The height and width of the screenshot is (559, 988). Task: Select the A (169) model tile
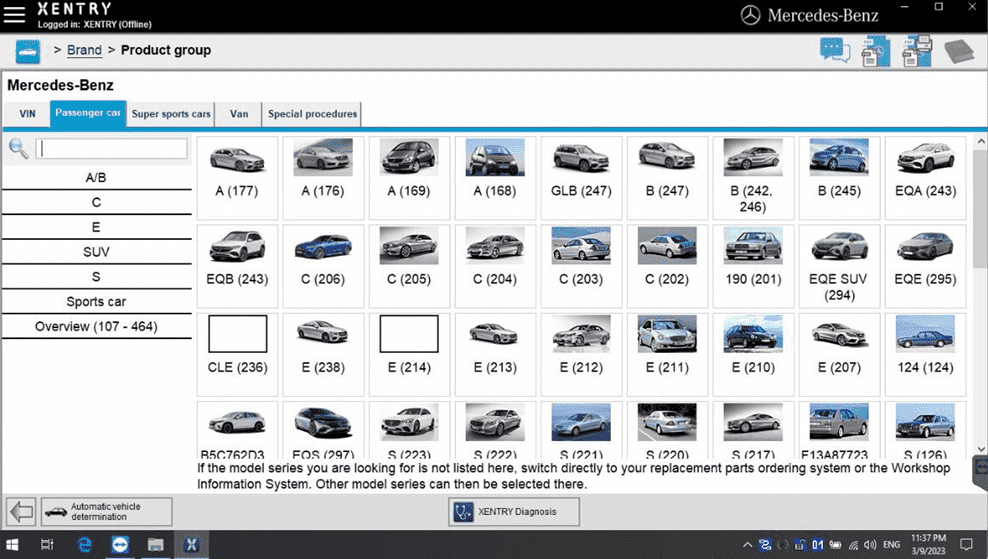(409, 178)
